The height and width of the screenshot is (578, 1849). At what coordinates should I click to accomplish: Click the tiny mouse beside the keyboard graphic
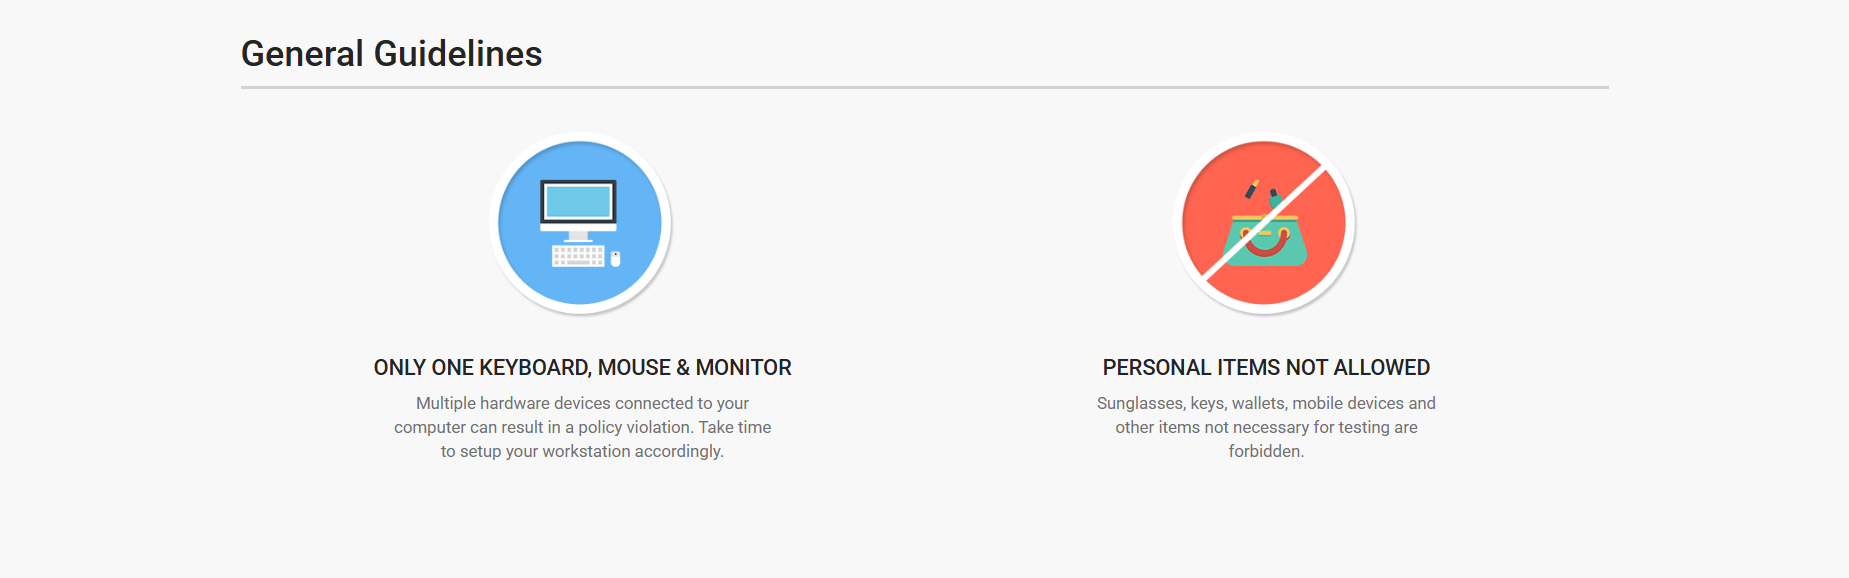point(615,259)
